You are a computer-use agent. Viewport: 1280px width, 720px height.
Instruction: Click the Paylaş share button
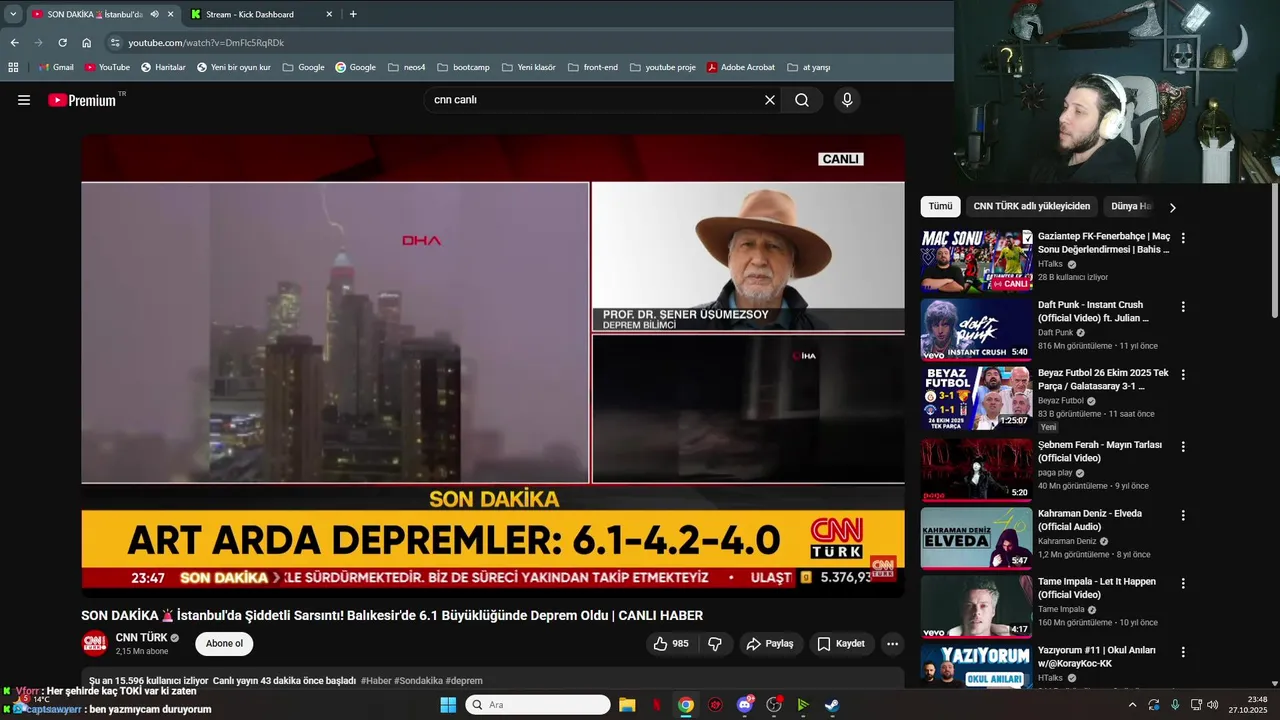[x=770, y=644]
